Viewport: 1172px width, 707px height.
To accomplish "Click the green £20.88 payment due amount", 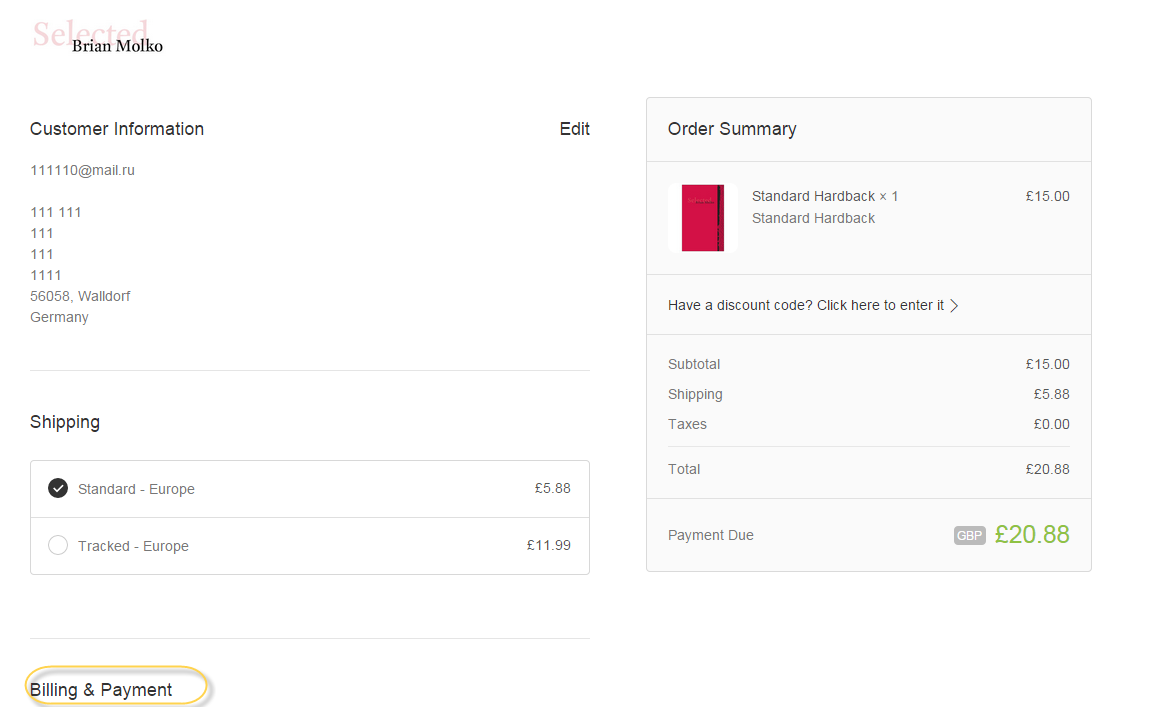I will pos(1031,534).
